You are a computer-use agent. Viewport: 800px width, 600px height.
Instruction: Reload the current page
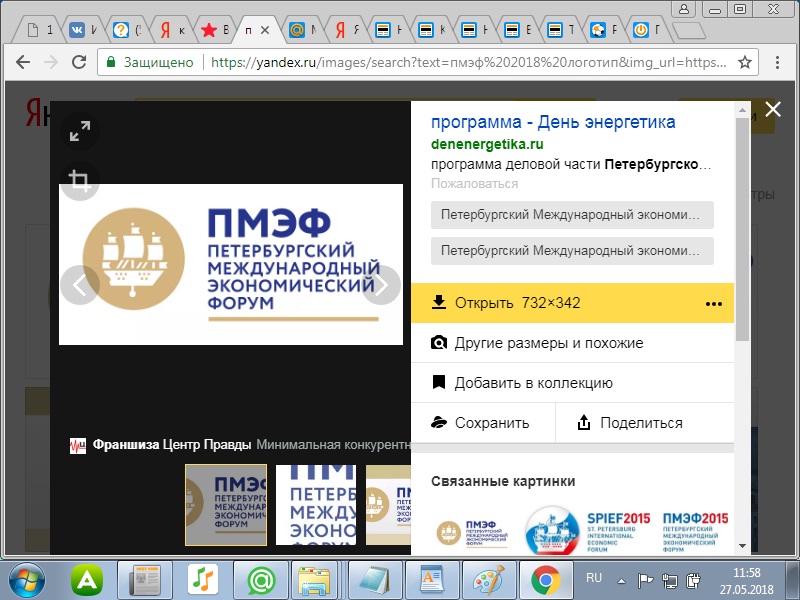click(x=79, y=62)
